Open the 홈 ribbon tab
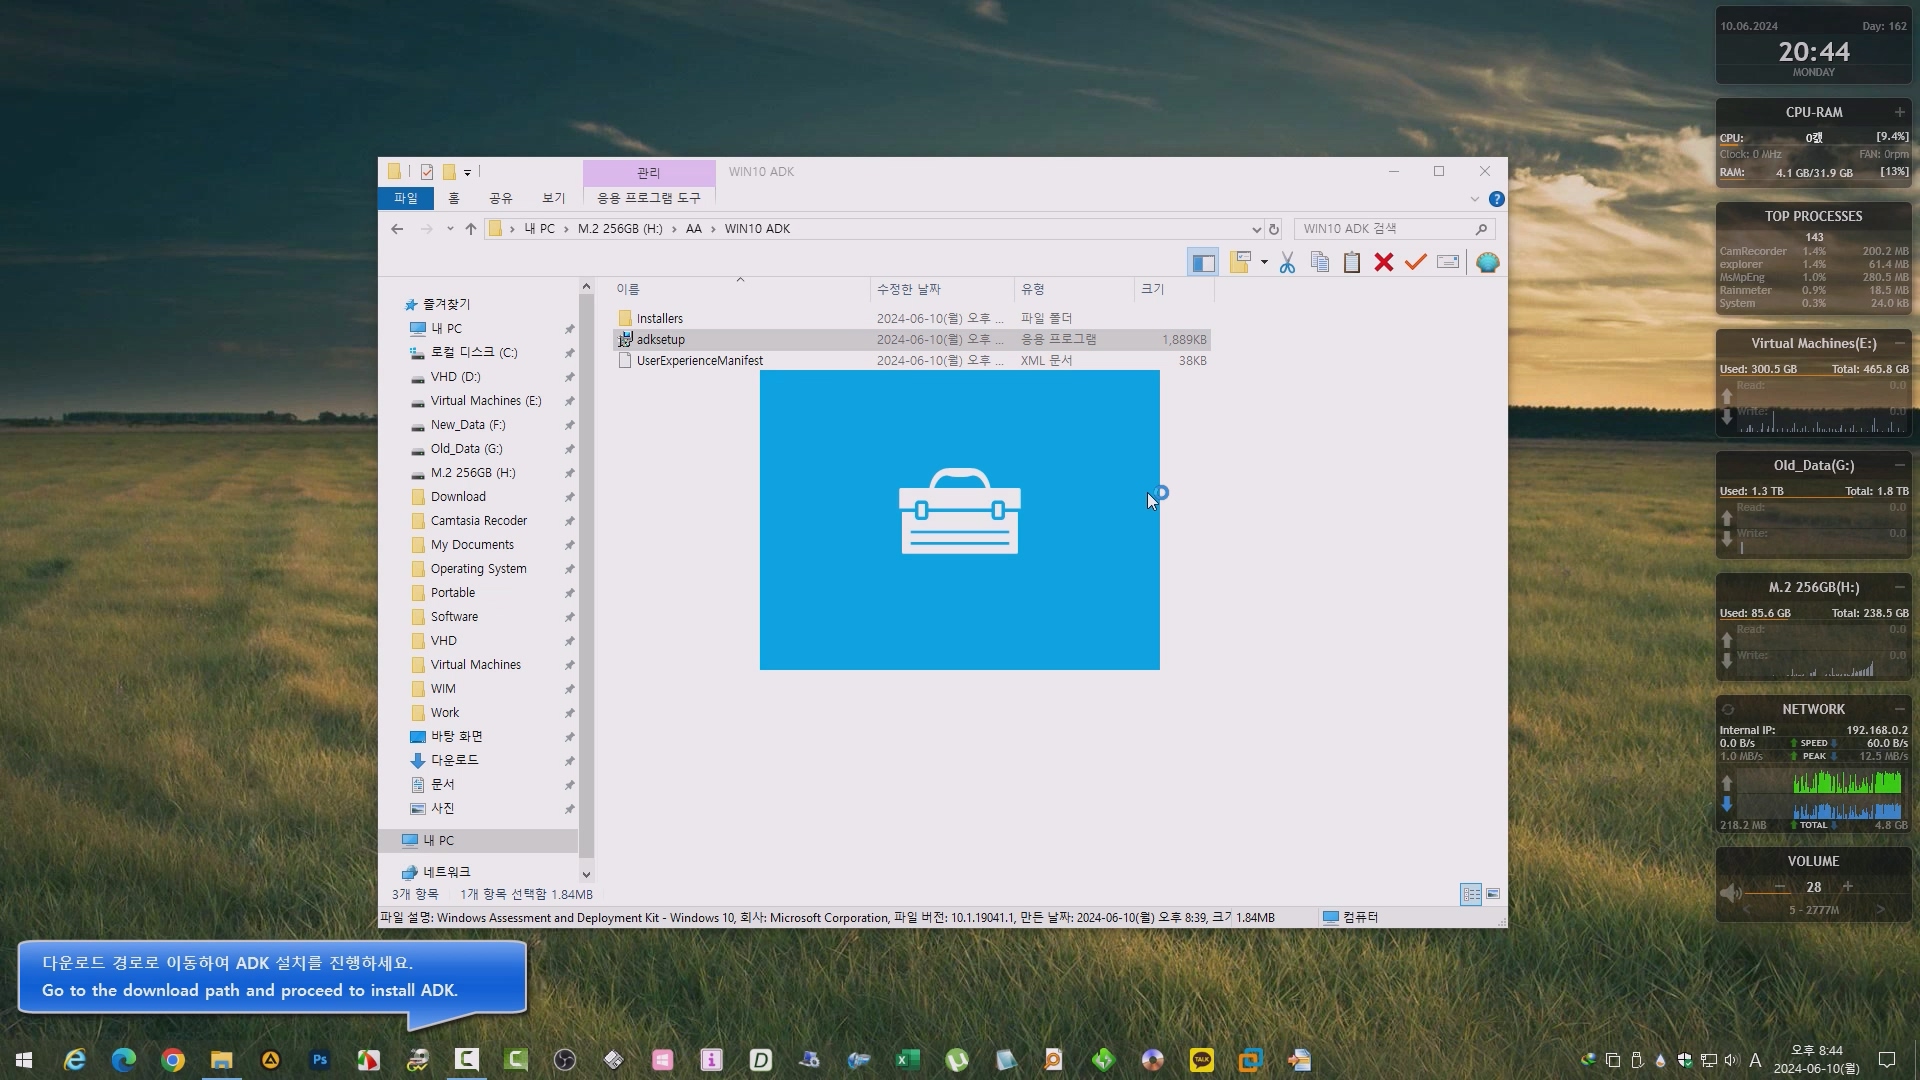Viewport: 1920px width, 1080px height. coord(454,198)
